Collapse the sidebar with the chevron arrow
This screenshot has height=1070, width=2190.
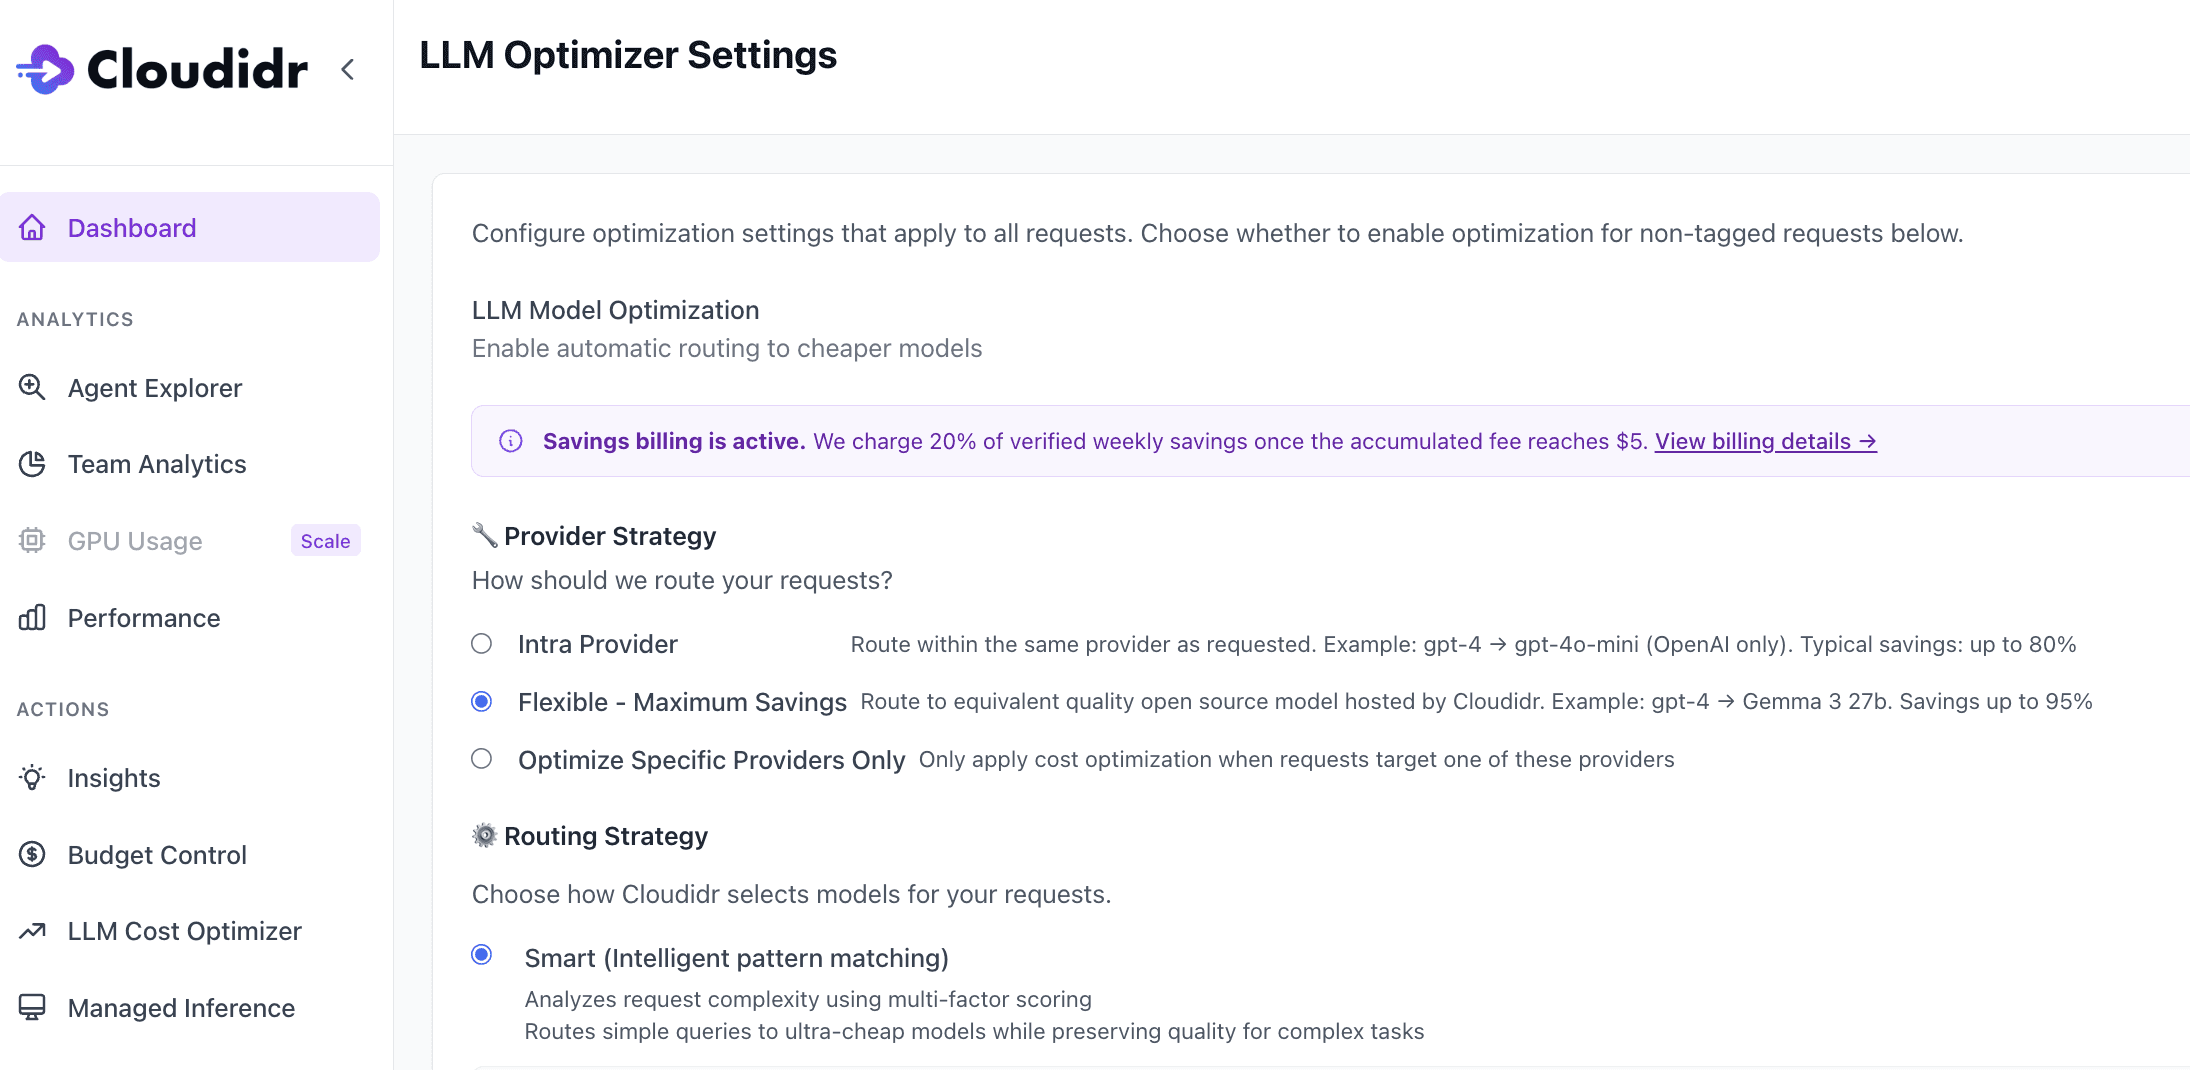tap(348, 69)
